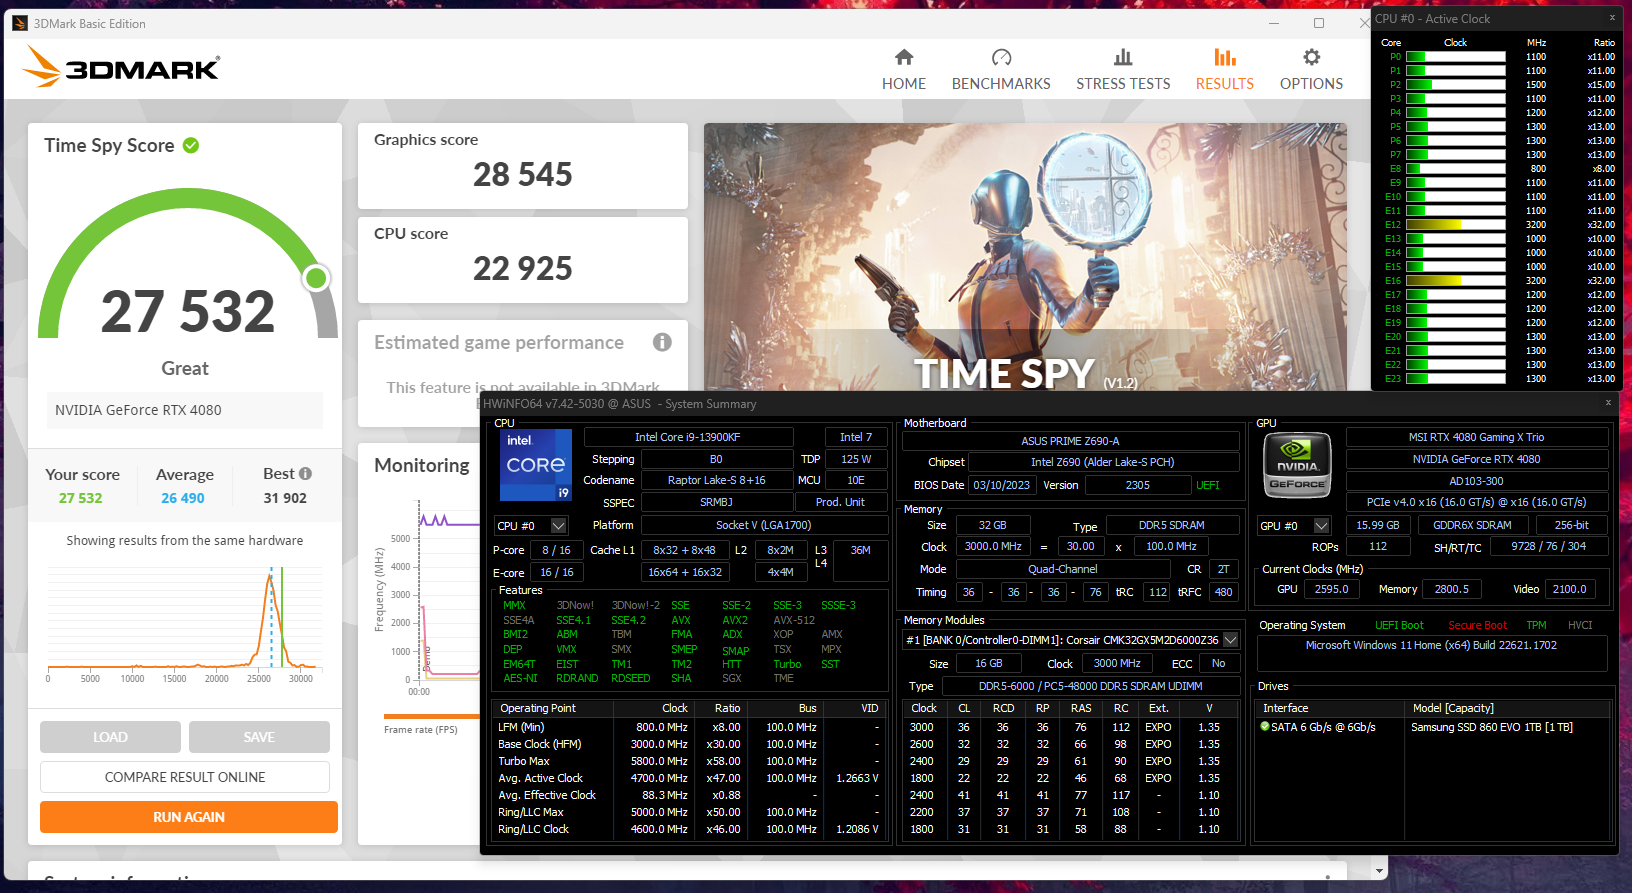Image resolution: width=1632 pixels, height=893 pixels.
Task: Click the info icon next to Best
Action: (x=306, y=474)
